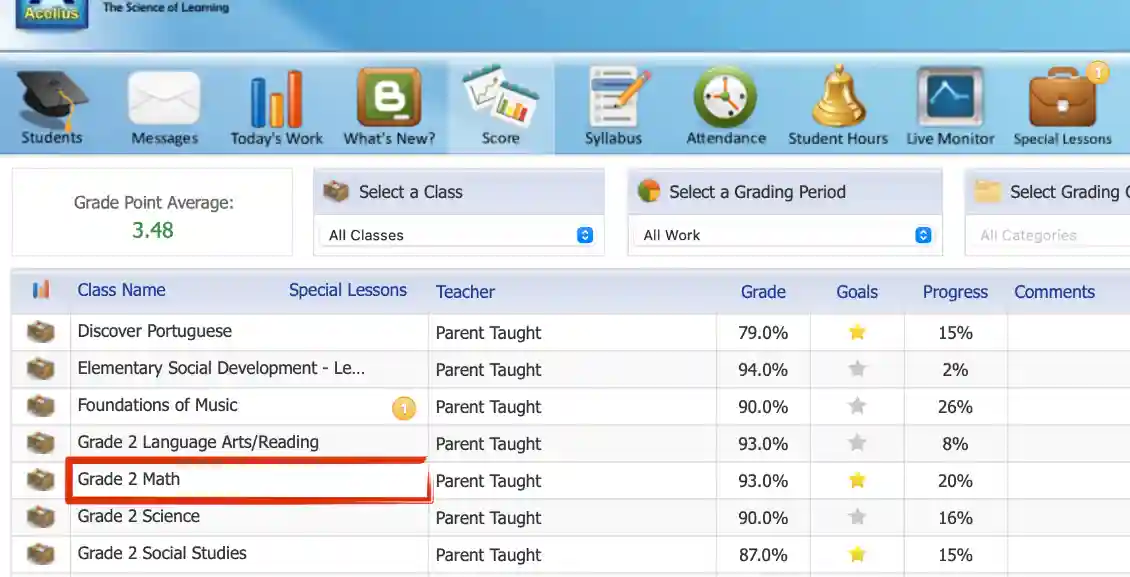This screenshot has height=577, width=1130.
Task: Open Special Lessons briefcase icon
Action: click(x=1062, y=100)
